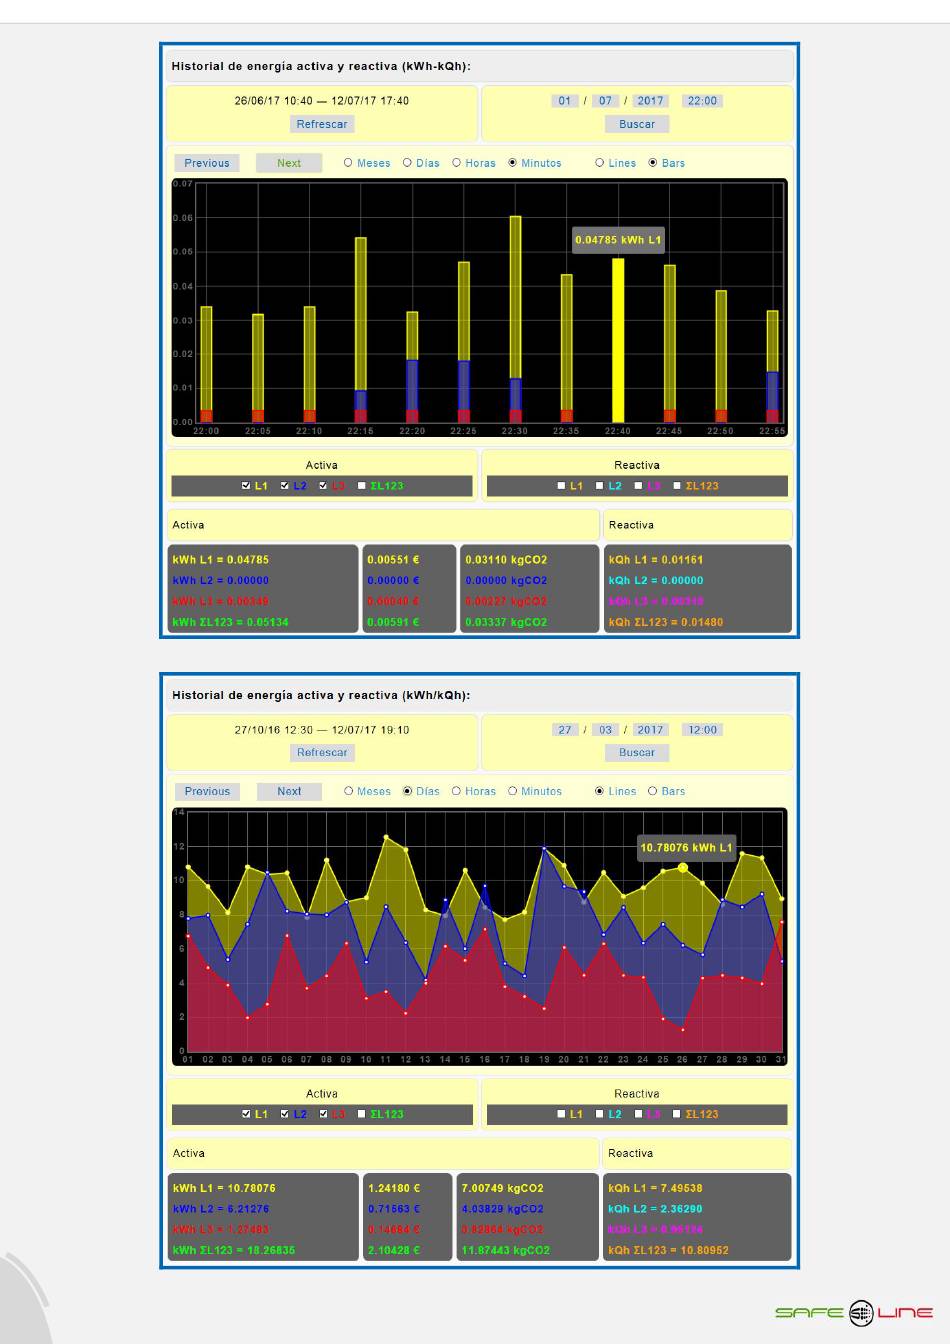This screenshot has height=1344, width=950.
Task: Toggle Activa L3 checkbox in top panel
Action: pos(323,486)
